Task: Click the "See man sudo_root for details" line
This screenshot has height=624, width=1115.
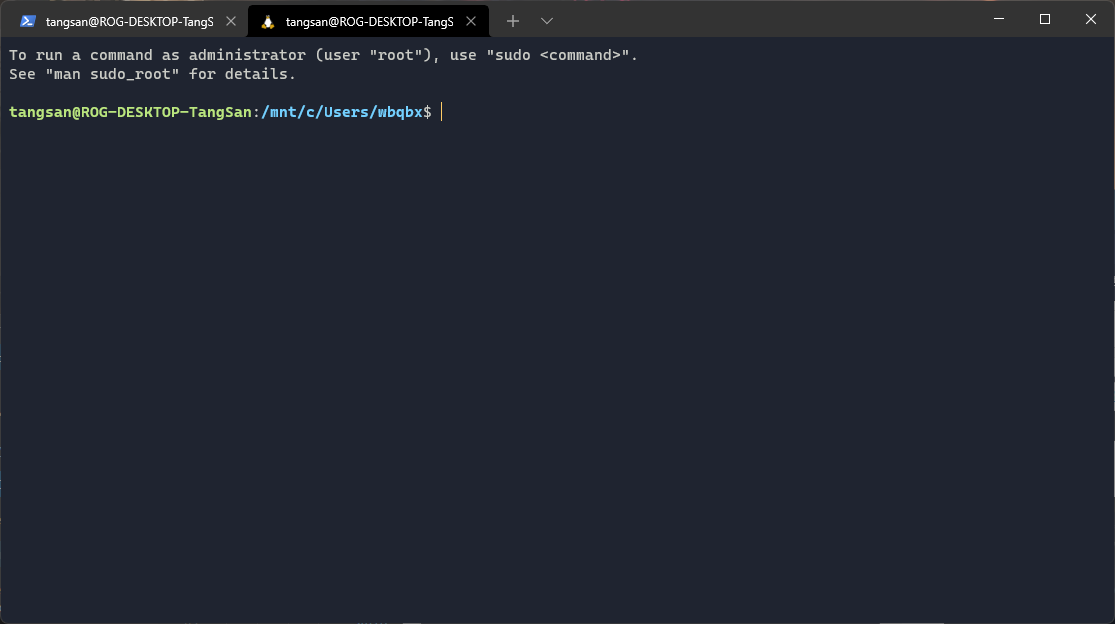Action: click(x=152, y=74)
